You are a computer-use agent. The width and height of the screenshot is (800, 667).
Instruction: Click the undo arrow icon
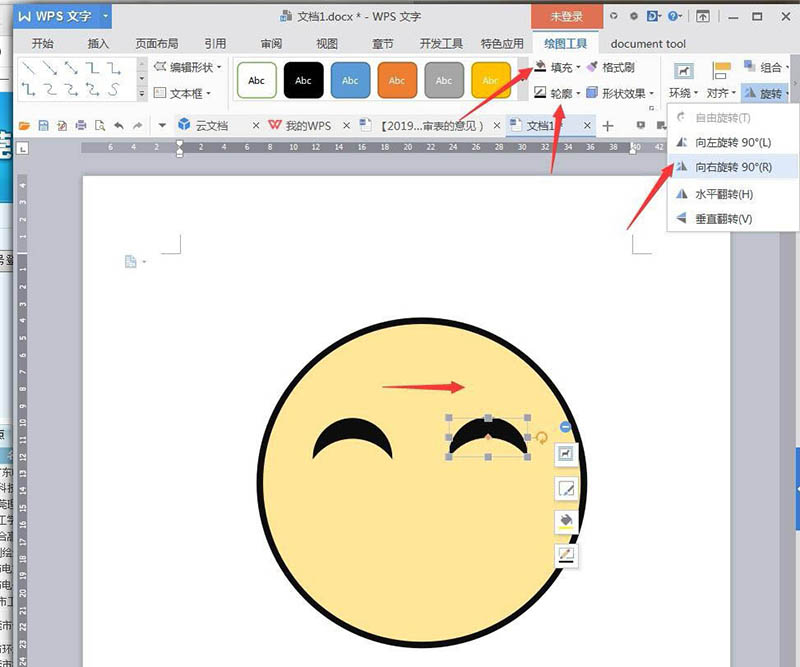tap(119, 126)
